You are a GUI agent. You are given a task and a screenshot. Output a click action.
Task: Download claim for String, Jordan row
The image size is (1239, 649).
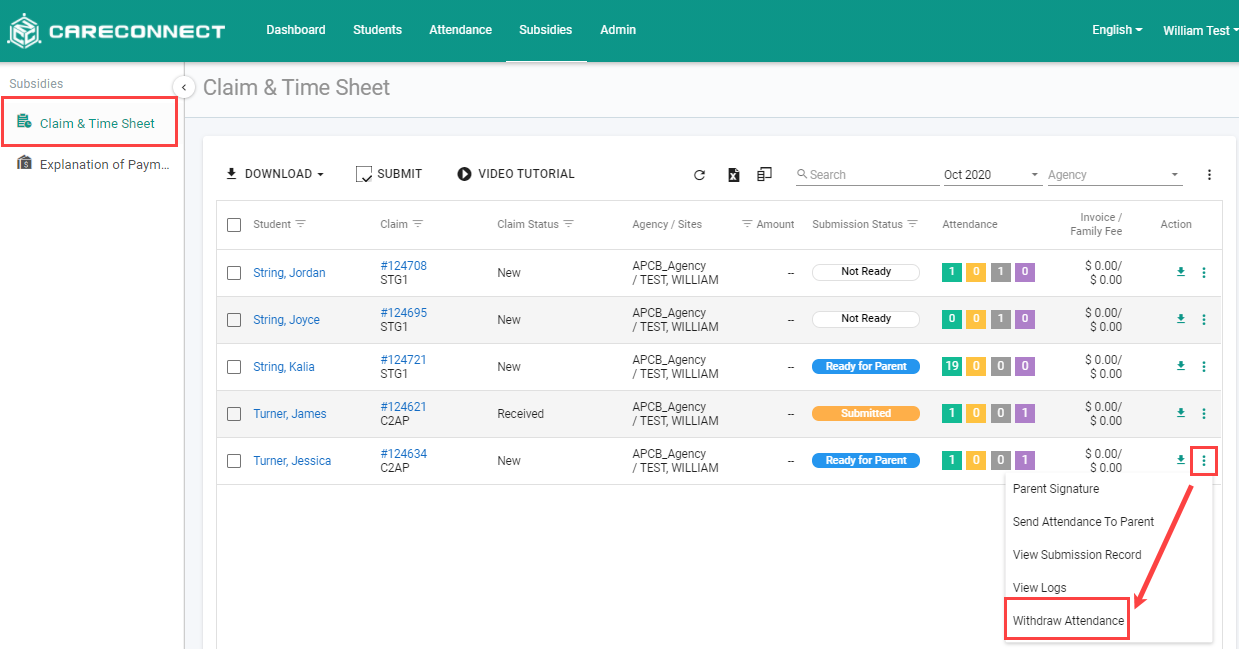point(1181,272)
